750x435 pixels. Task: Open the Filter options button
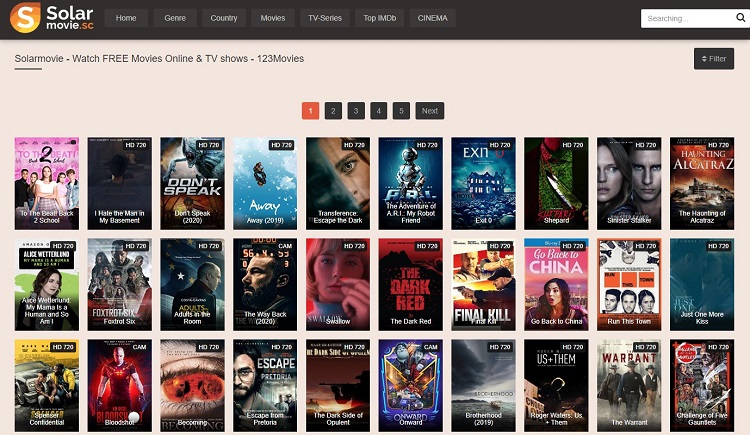coord(714,58)
